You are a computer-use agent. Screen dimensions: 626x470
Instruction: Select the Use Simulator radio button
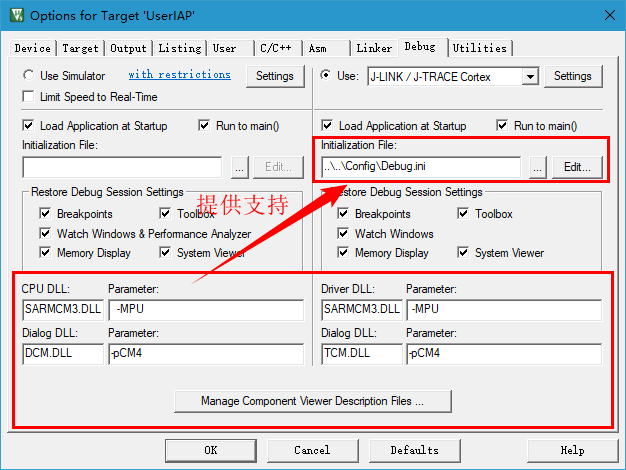28,75
